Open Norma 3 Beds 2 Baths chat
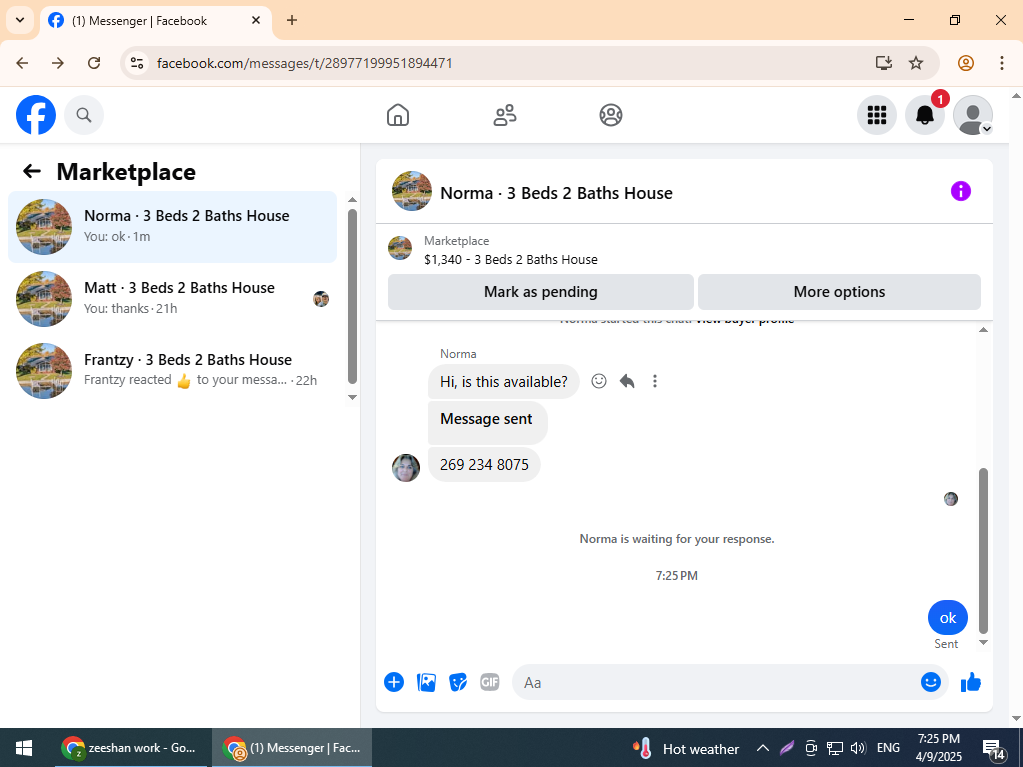Screen dimensions: 1023x767 [172, 227]
